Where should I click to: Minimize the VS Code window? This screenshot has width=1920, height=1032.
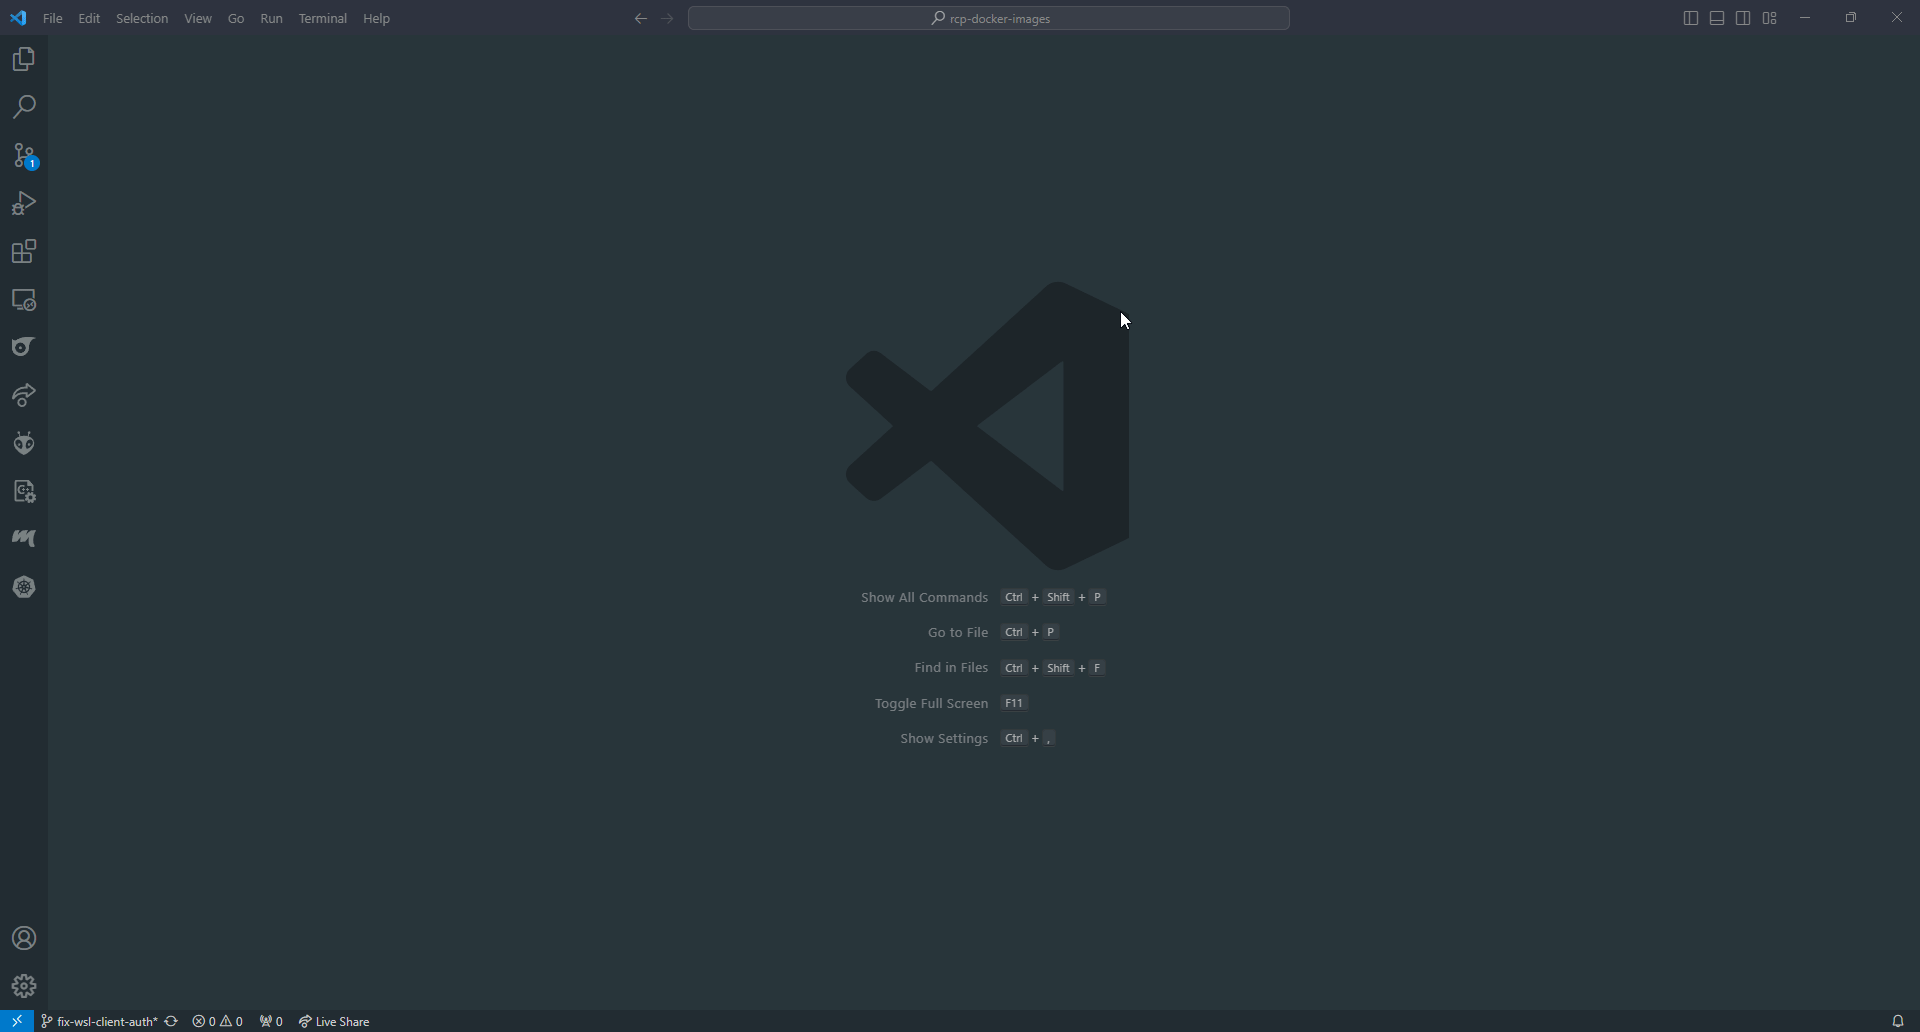pyautogui.click(x=1805, y=18)
